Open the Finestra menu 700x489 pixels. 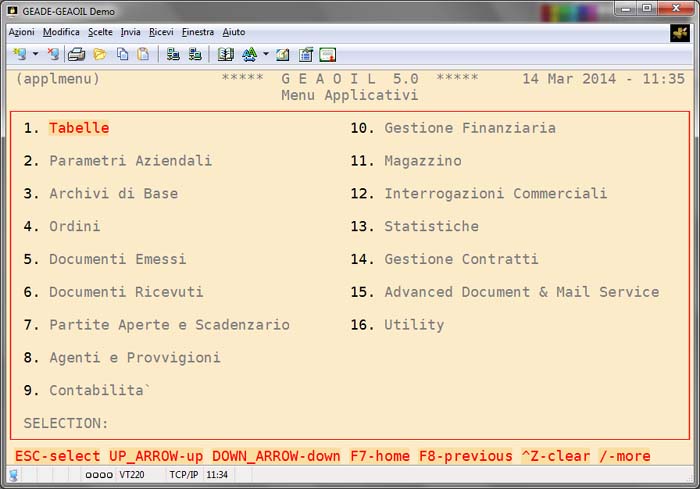pyautogui.click(x=197, y=32)
